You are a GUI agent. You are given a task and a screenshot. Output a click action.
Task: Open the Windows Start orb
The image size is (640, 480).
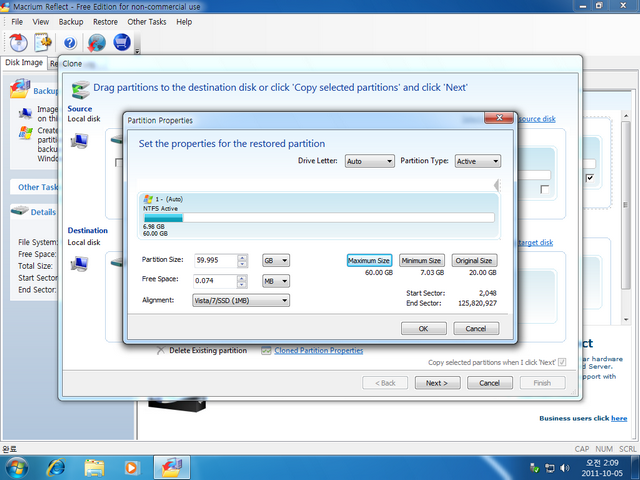(x=17, y=468)
